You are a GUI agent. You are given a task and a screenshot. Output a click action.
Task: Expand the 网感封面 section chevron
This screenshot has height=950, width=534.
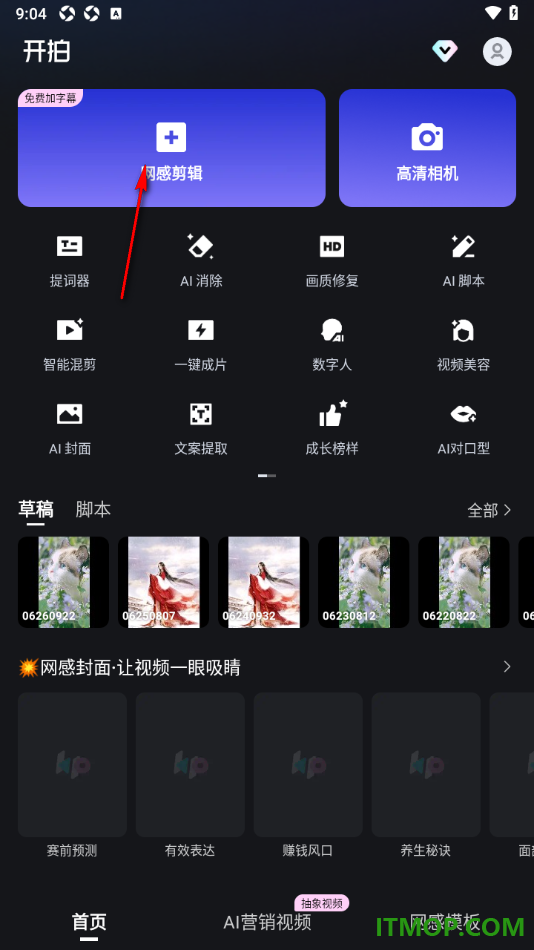(x=507, y=667)
